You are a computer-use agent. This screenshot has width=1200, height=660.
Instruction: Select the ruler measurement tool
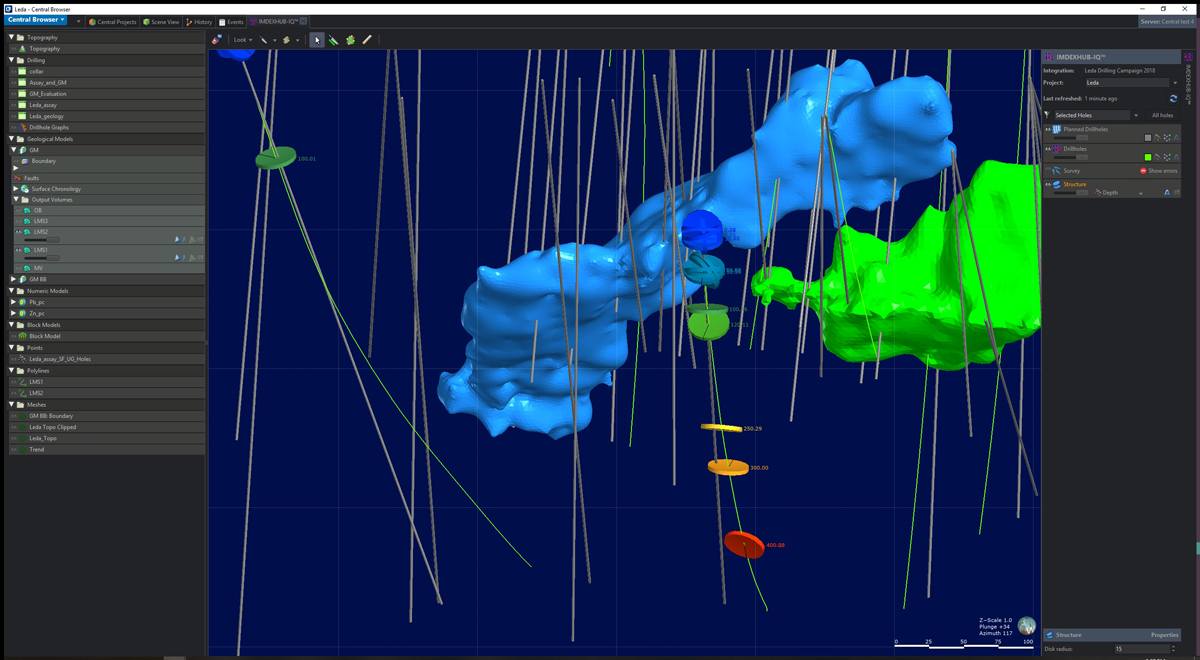coord(367,40)
